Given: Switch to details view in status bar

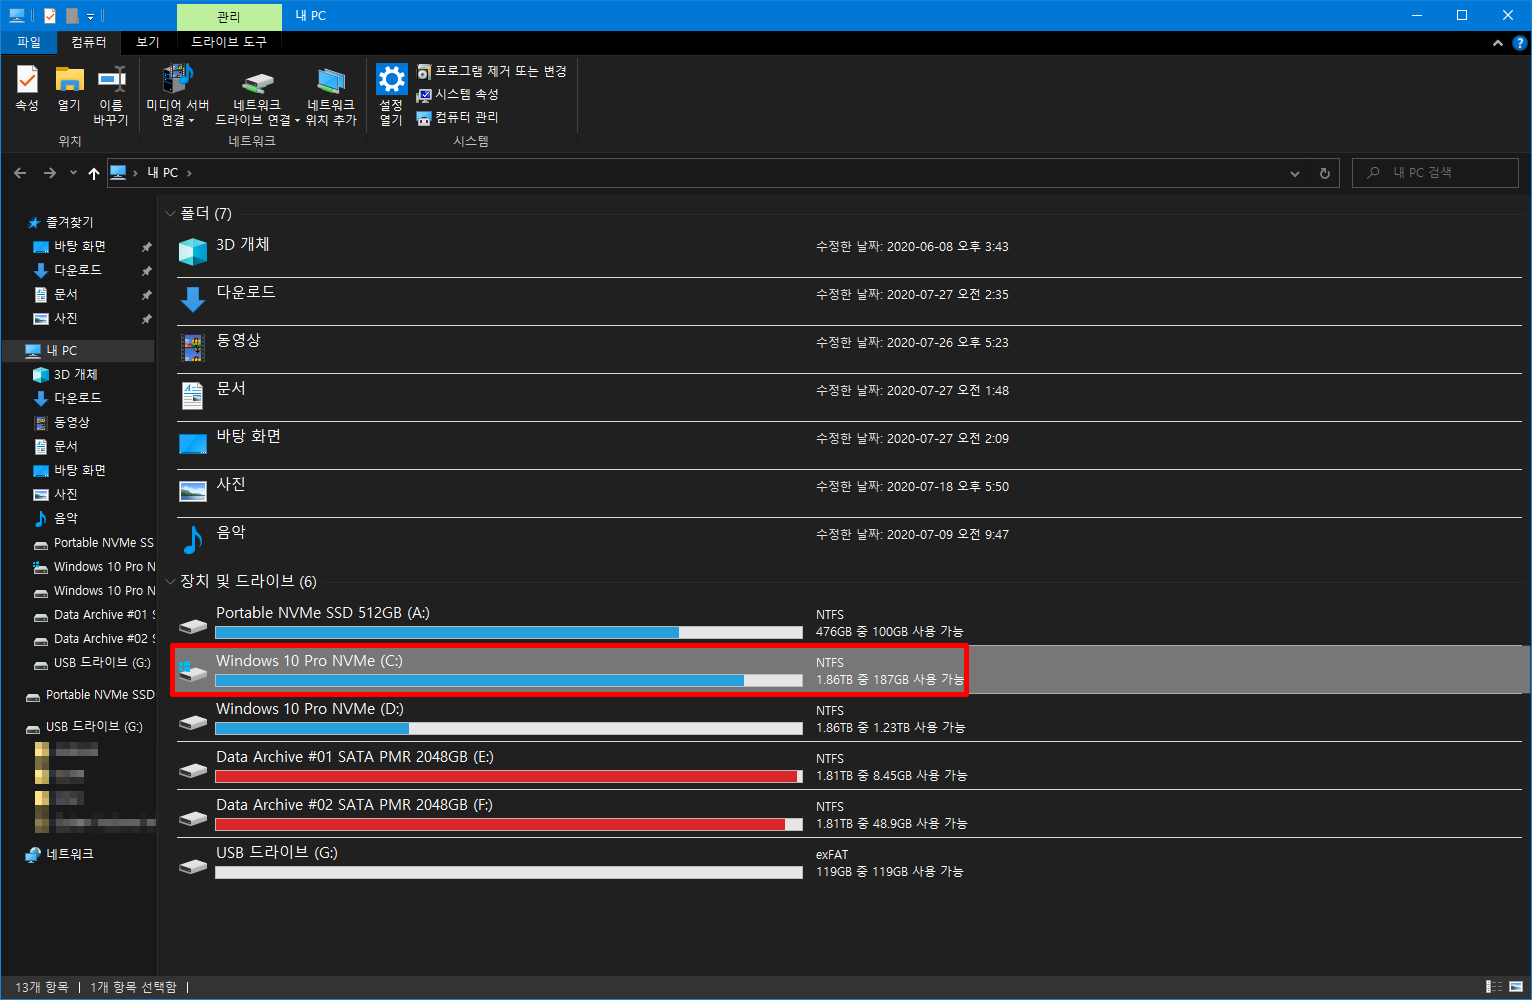Looking at the screenshot, I should [x=1494, y=987].
